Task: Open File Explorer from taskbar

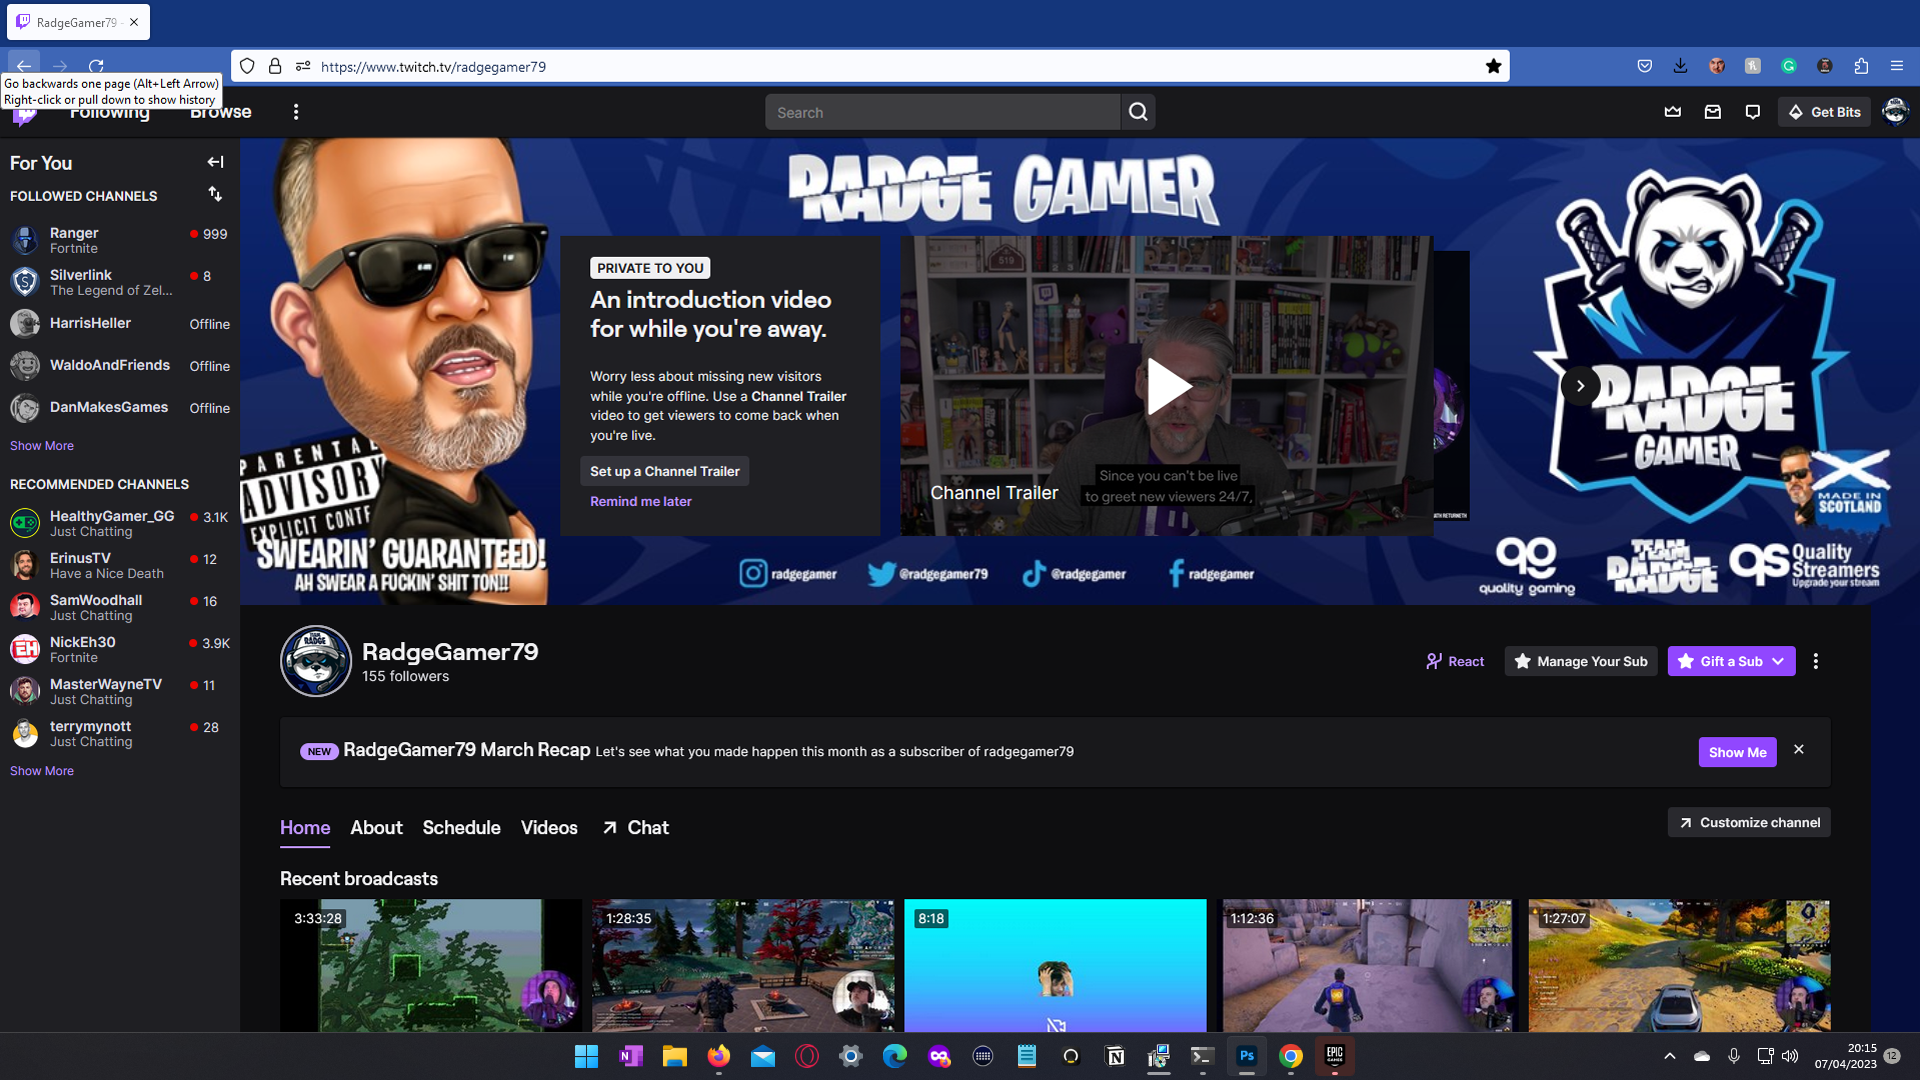Action: 674,1056
